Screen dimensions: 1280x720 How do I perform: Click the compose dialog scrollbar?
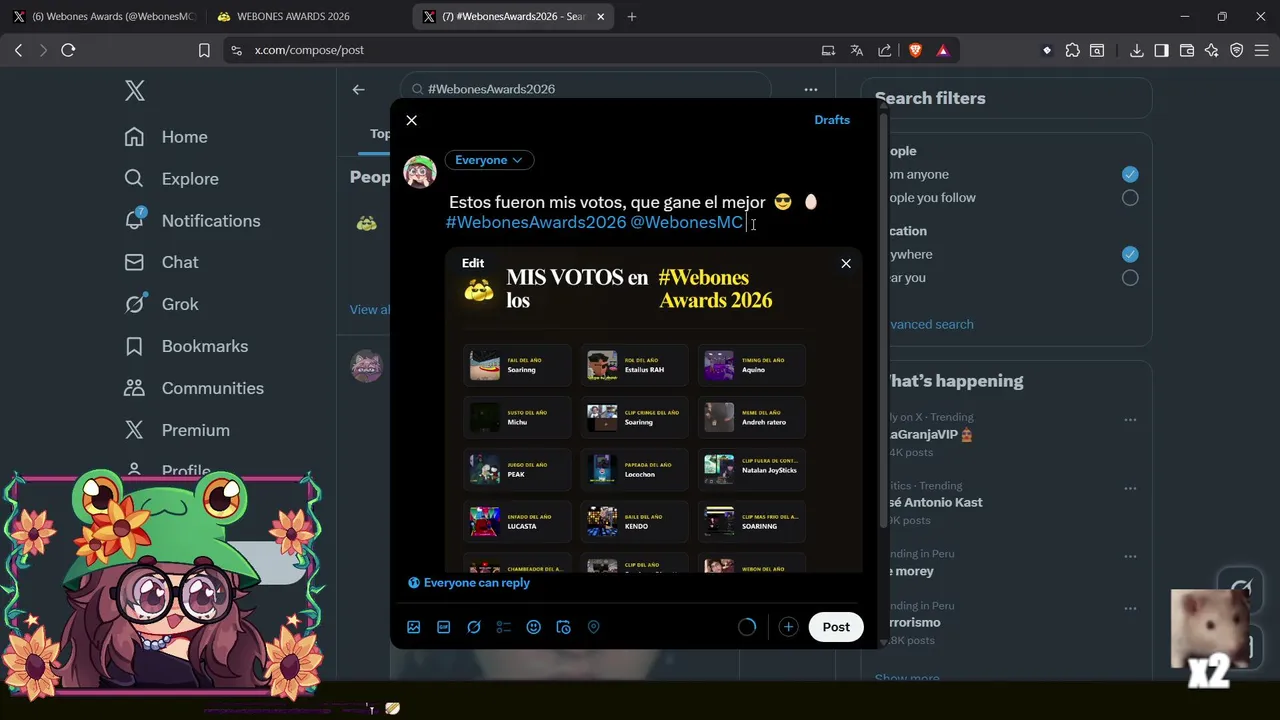click(x=883, y=320)
